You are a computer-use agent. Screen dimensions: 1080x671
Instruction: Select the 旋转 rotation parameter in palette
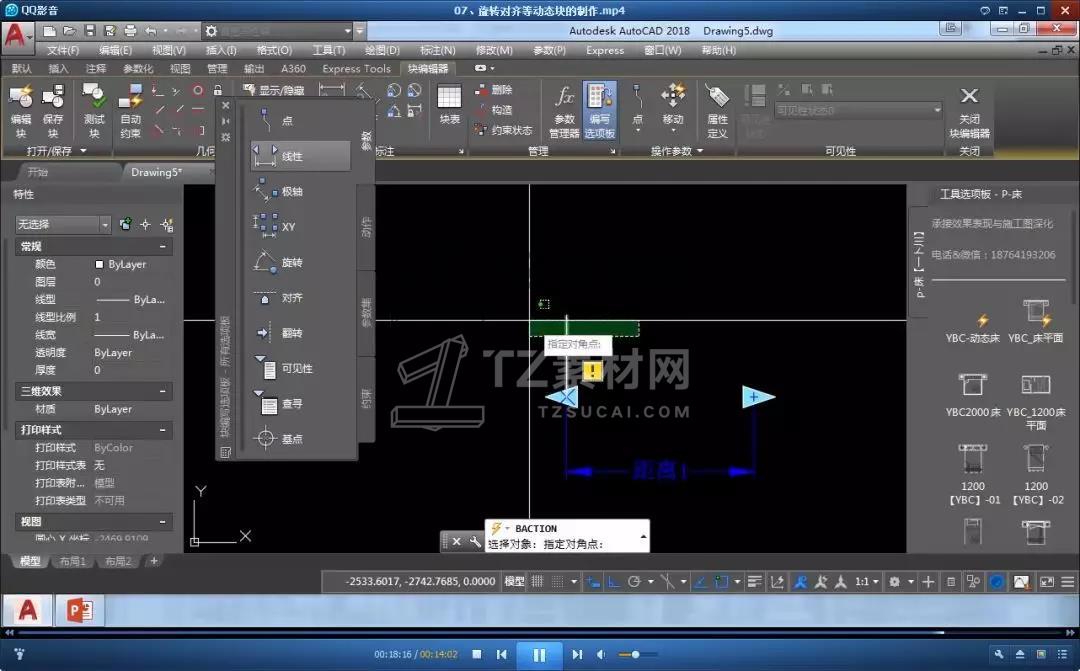point(290,262)
